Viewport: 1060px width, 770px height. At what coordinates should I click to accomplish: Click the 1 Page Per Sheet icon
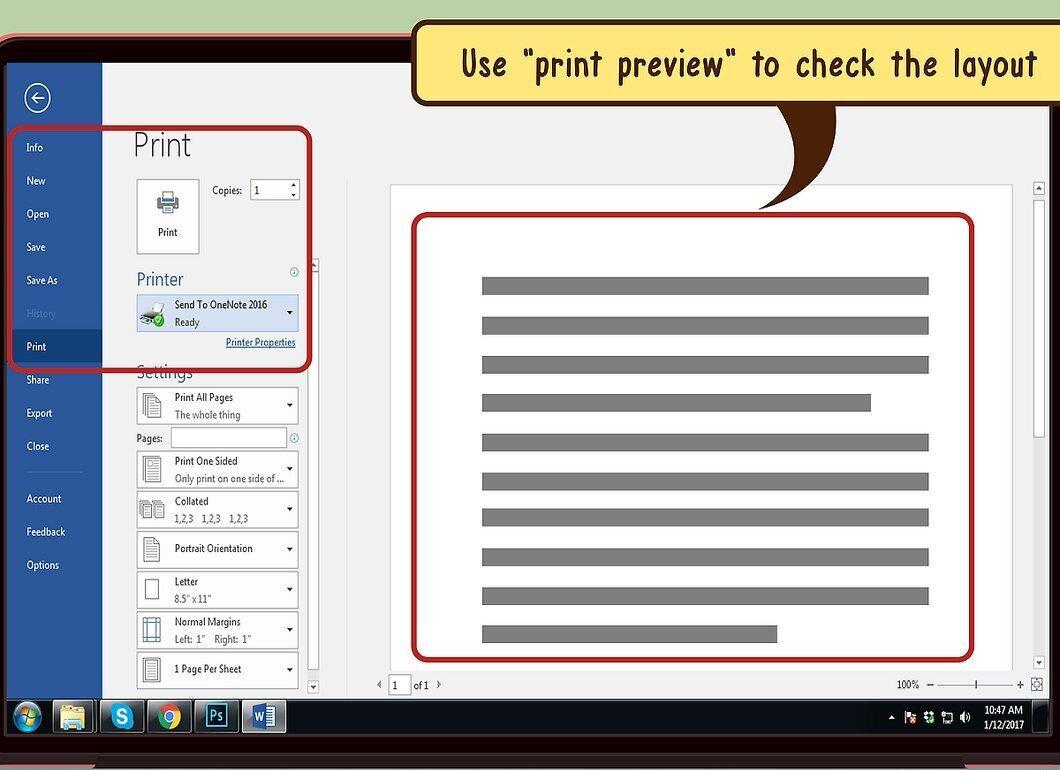tap(152, 670)
